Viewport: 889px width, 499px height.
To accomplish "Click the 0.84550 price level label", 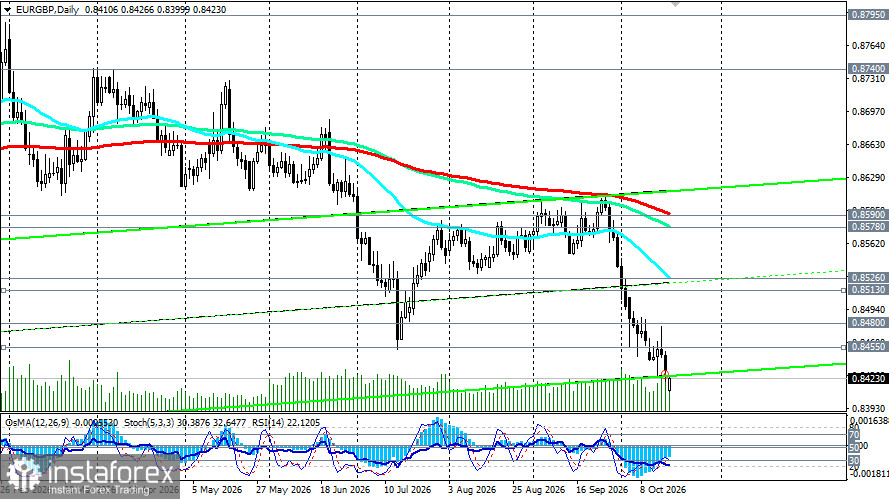I will [x=868, y=347].
